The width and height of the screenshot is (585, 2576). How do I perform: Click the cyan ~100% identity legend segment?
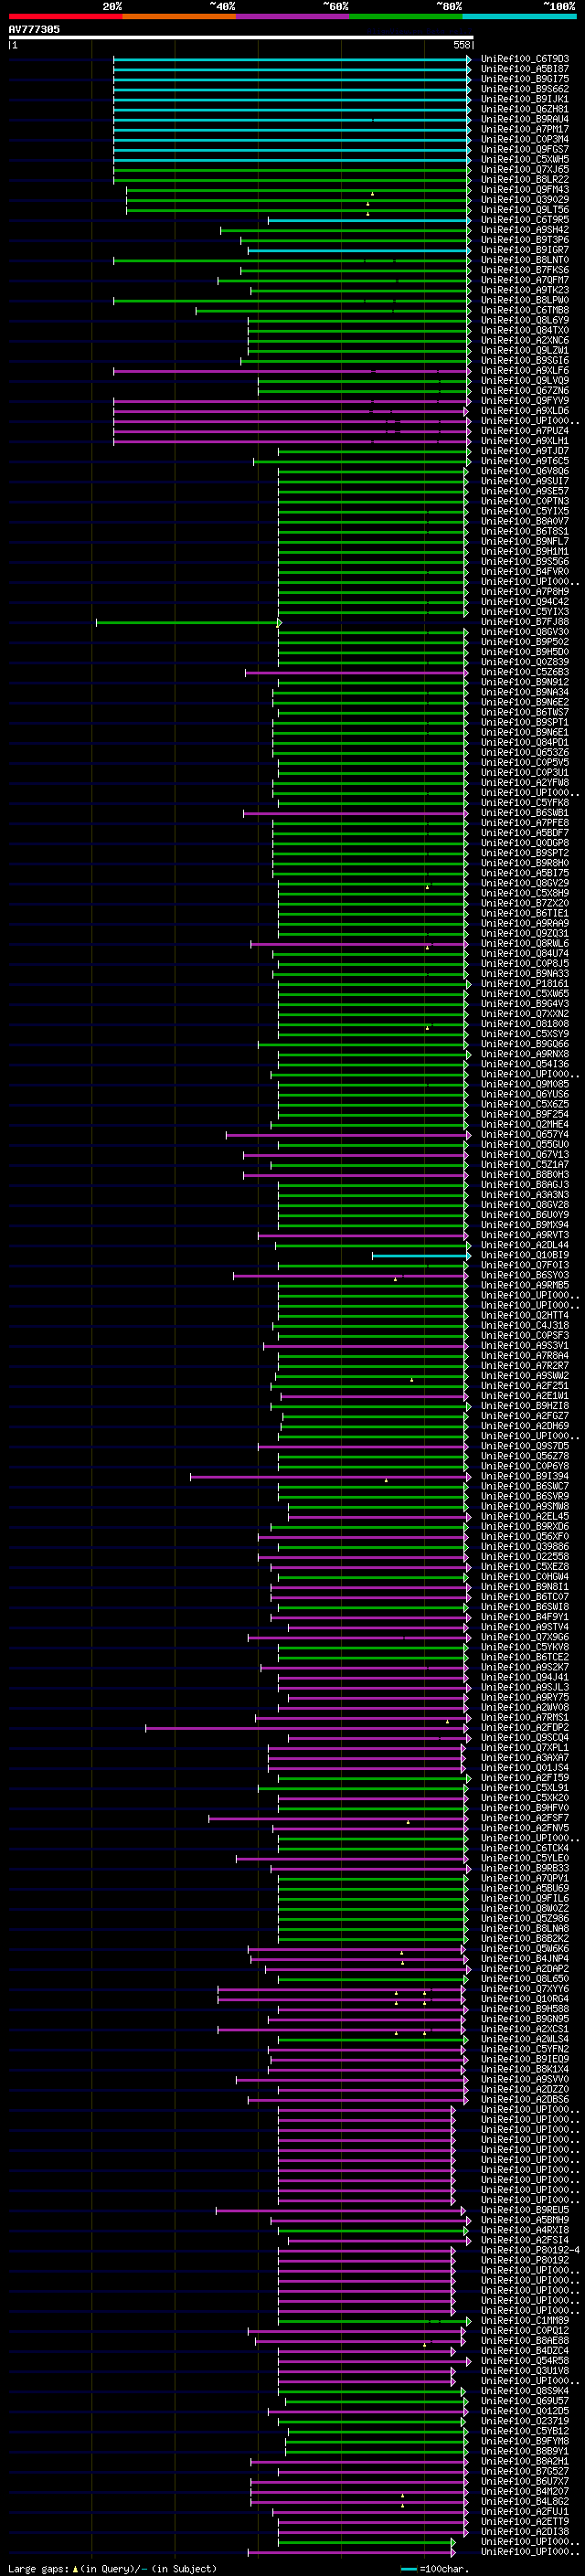(x=519, y=16)
